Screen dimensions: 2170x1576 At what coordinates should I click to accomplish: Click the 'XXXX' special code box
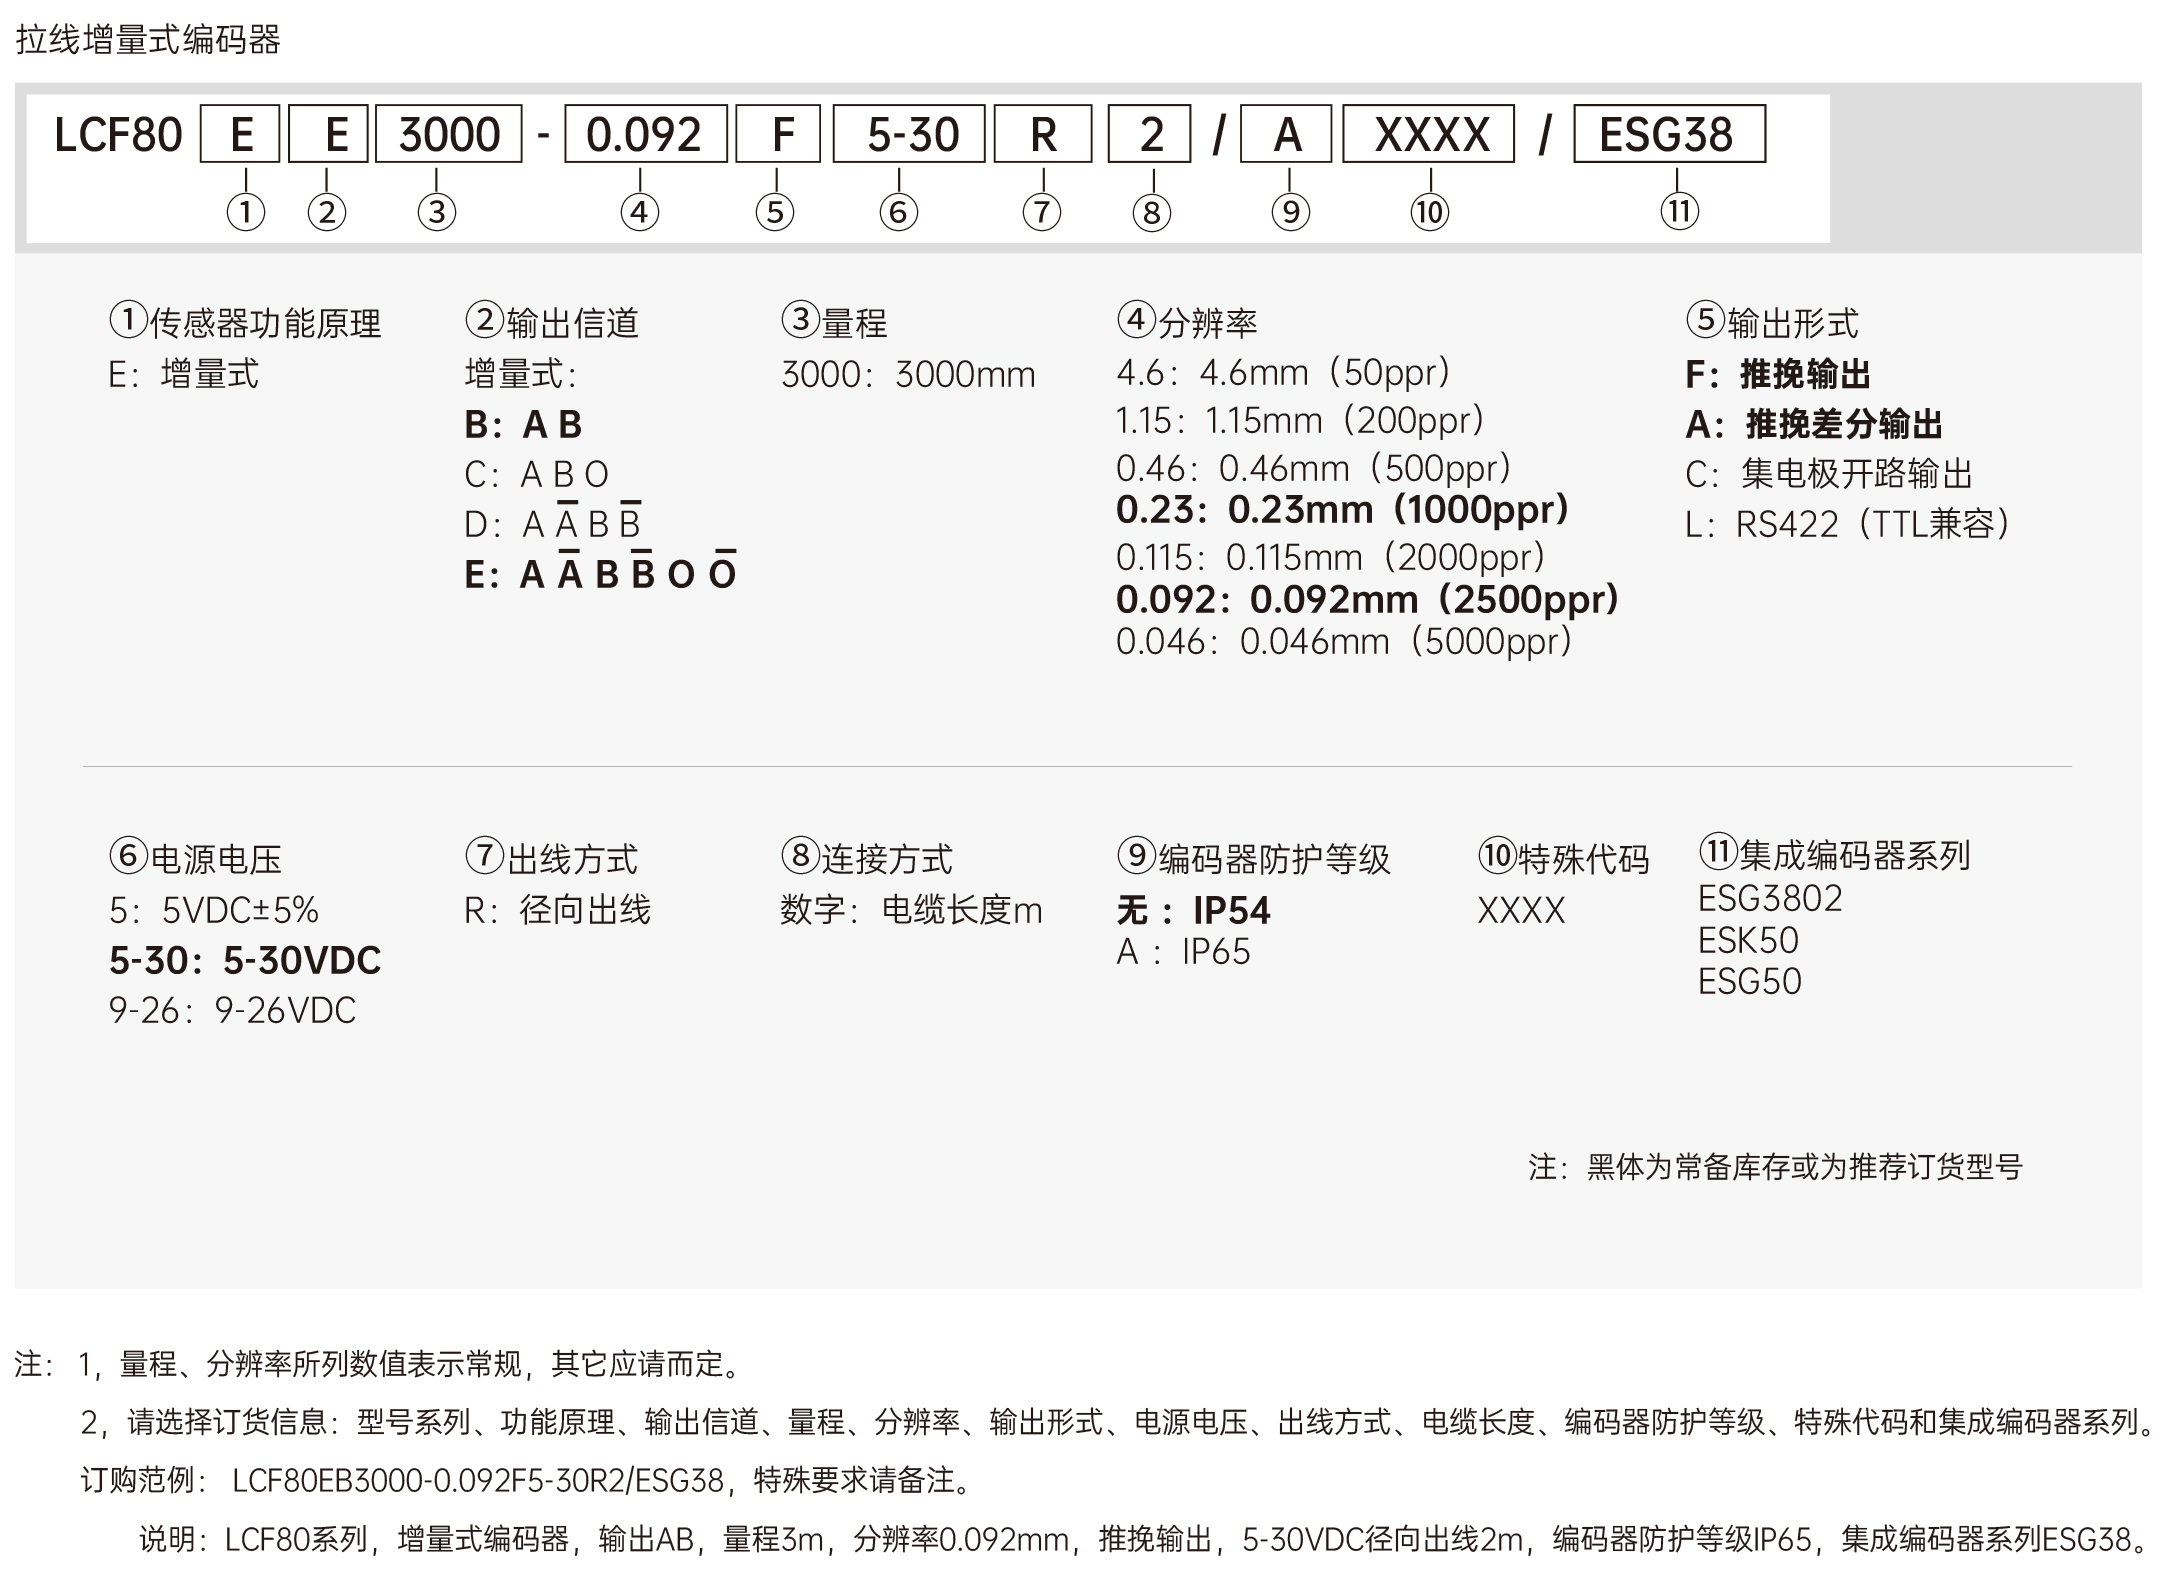pos(1429,134)
